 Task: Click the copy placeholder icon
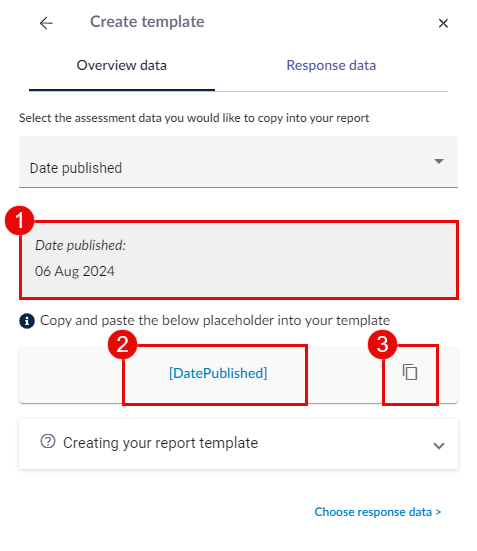[410, 372]
